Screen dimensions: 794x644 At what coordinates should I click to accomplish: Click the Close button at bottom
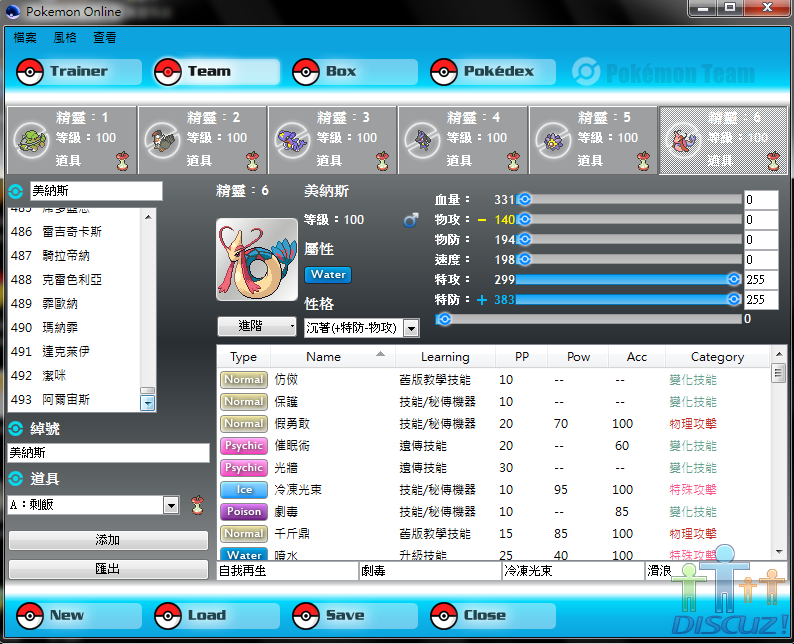493,616
